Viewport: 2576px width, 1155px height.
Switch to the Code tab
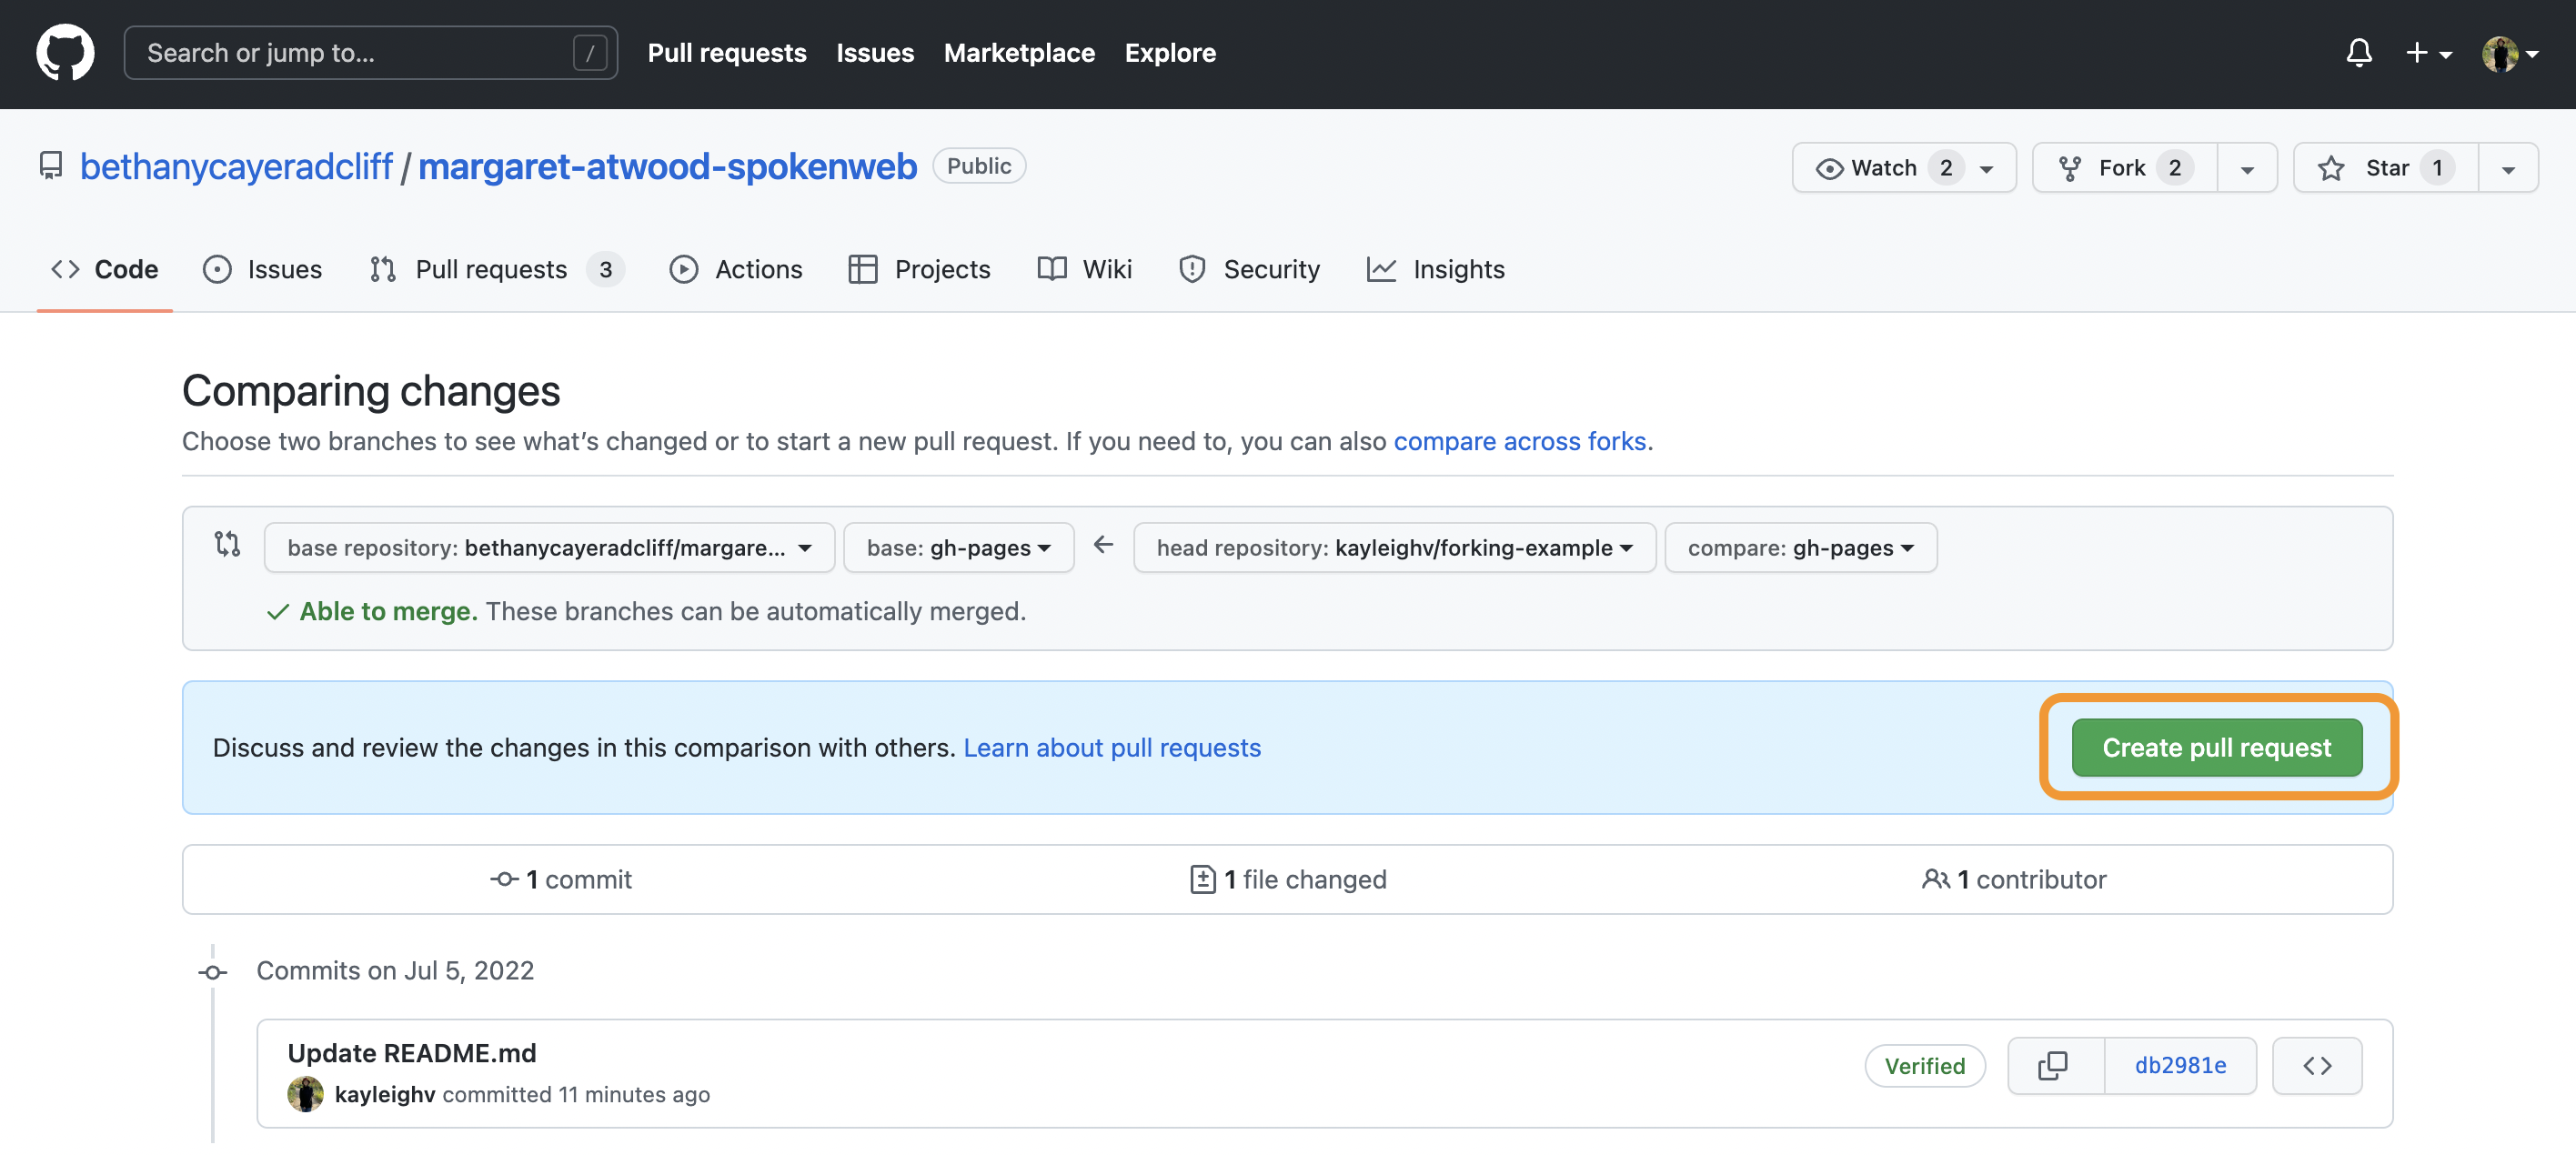pos(105,269)
